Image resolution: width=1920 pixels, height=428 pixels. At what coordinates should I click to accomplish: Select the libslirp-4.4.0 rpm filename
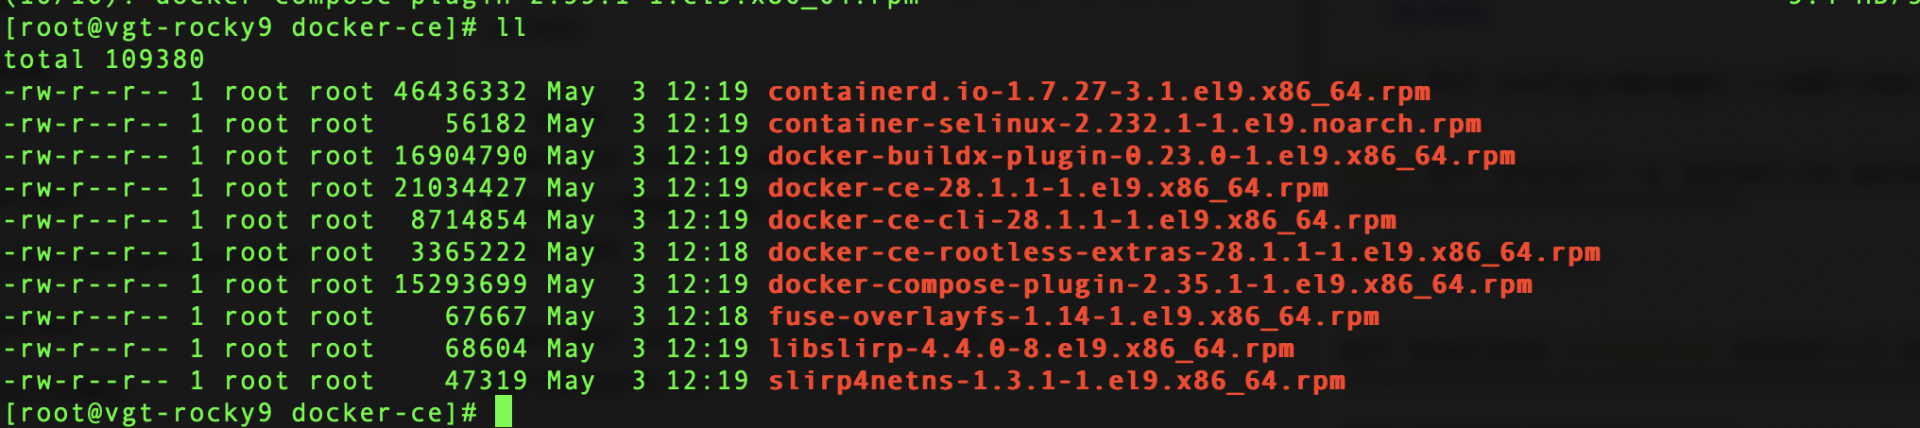(x=1031, y=349)
